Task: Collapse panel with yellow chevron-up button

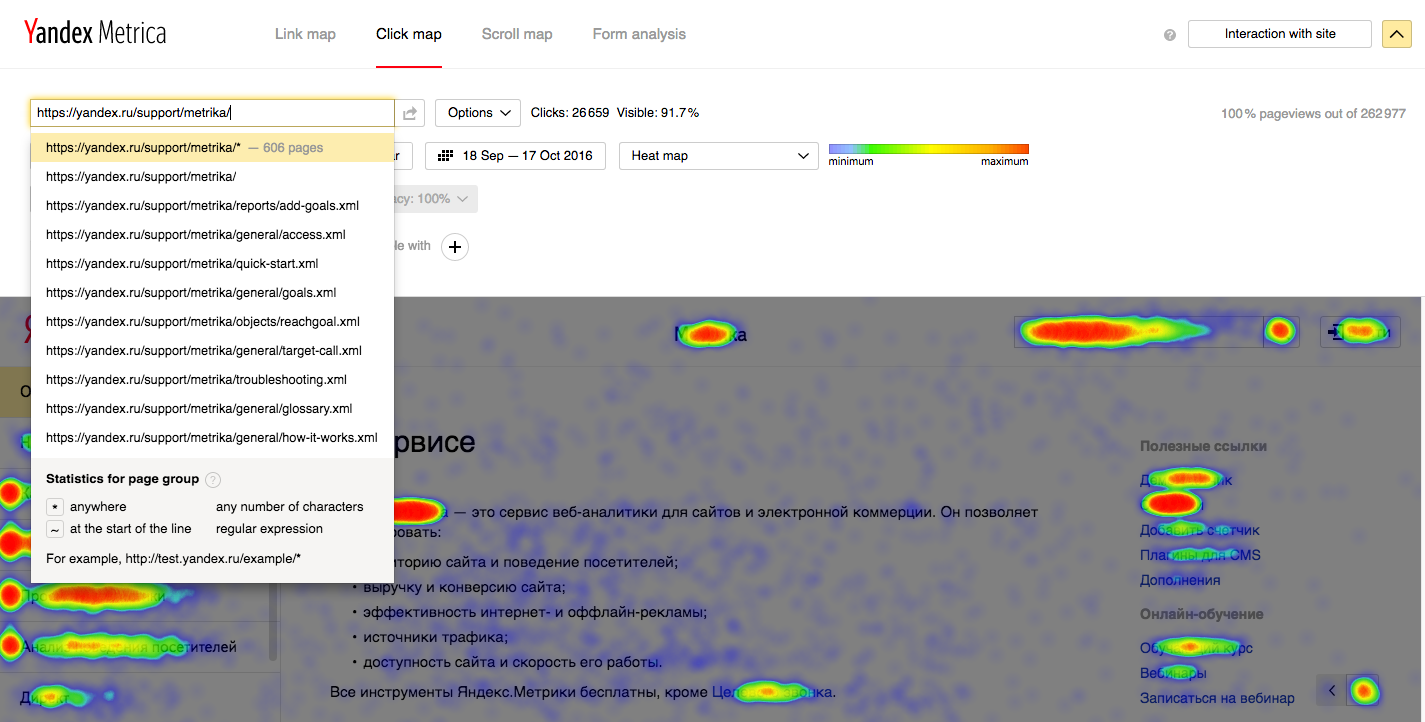Action: [1396, 34]
